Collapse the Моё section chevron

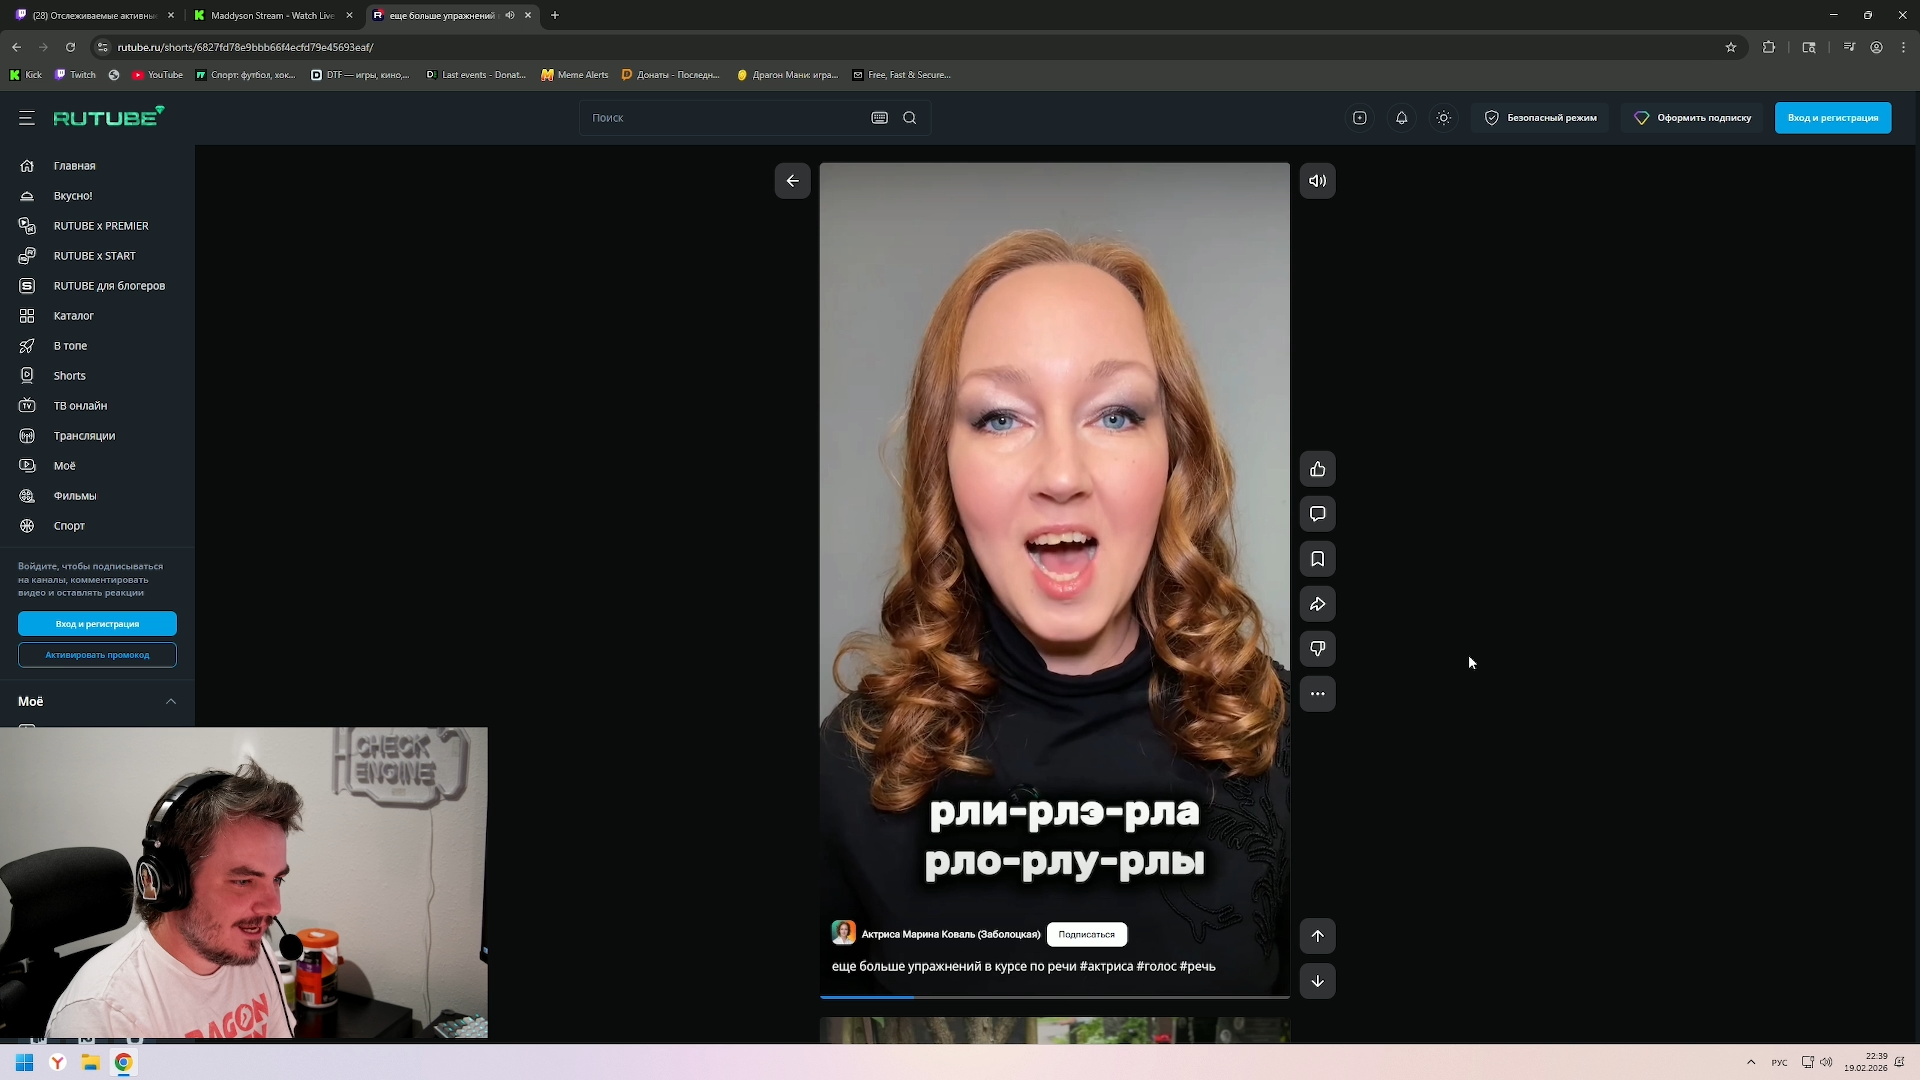171,701
